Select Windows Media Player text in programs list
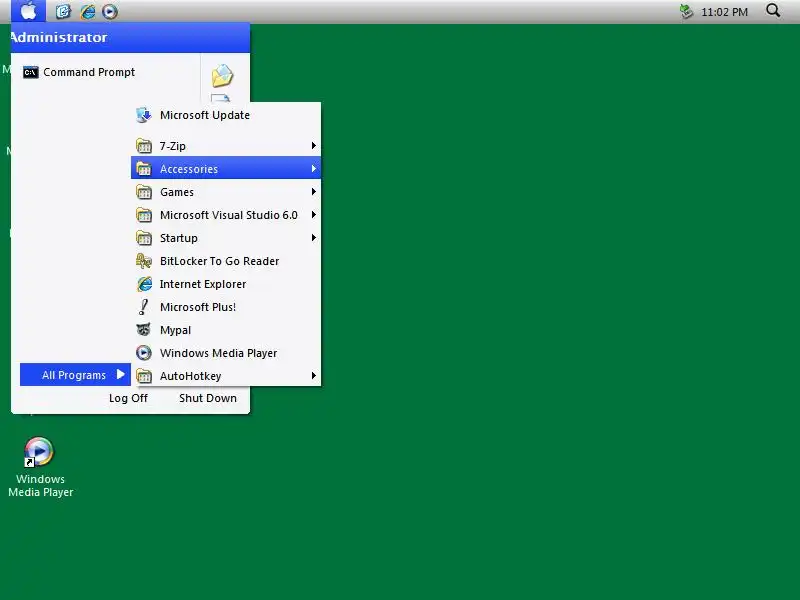This screenshot has height=600, width=800. pyautogui.click(x=218, y=353)
